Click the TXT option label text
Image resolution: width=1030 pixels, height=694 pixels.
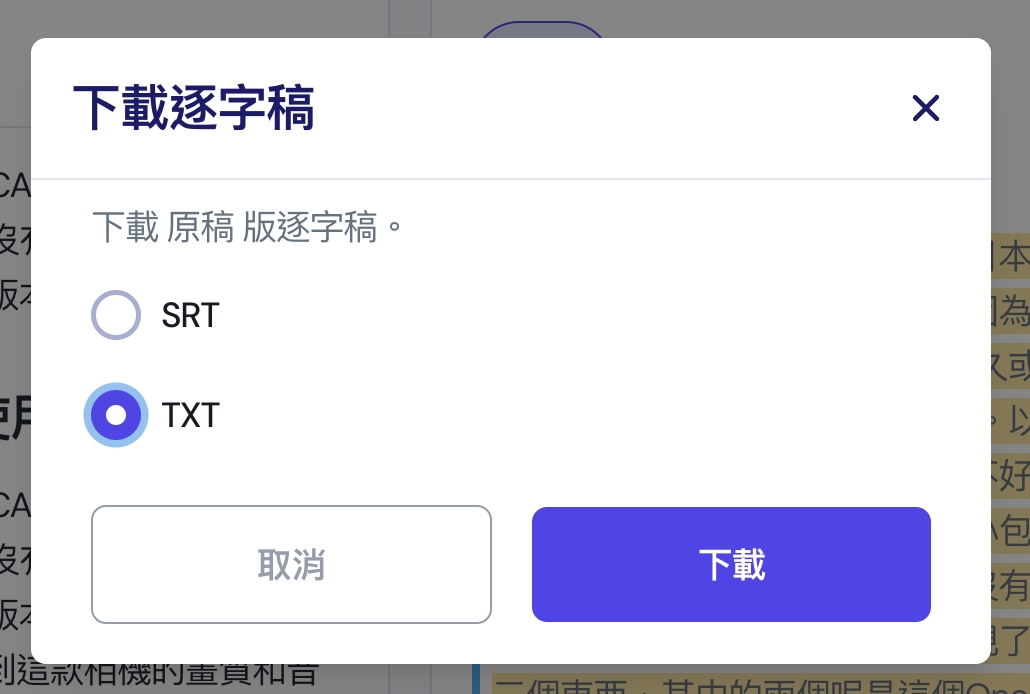[190, 415]
